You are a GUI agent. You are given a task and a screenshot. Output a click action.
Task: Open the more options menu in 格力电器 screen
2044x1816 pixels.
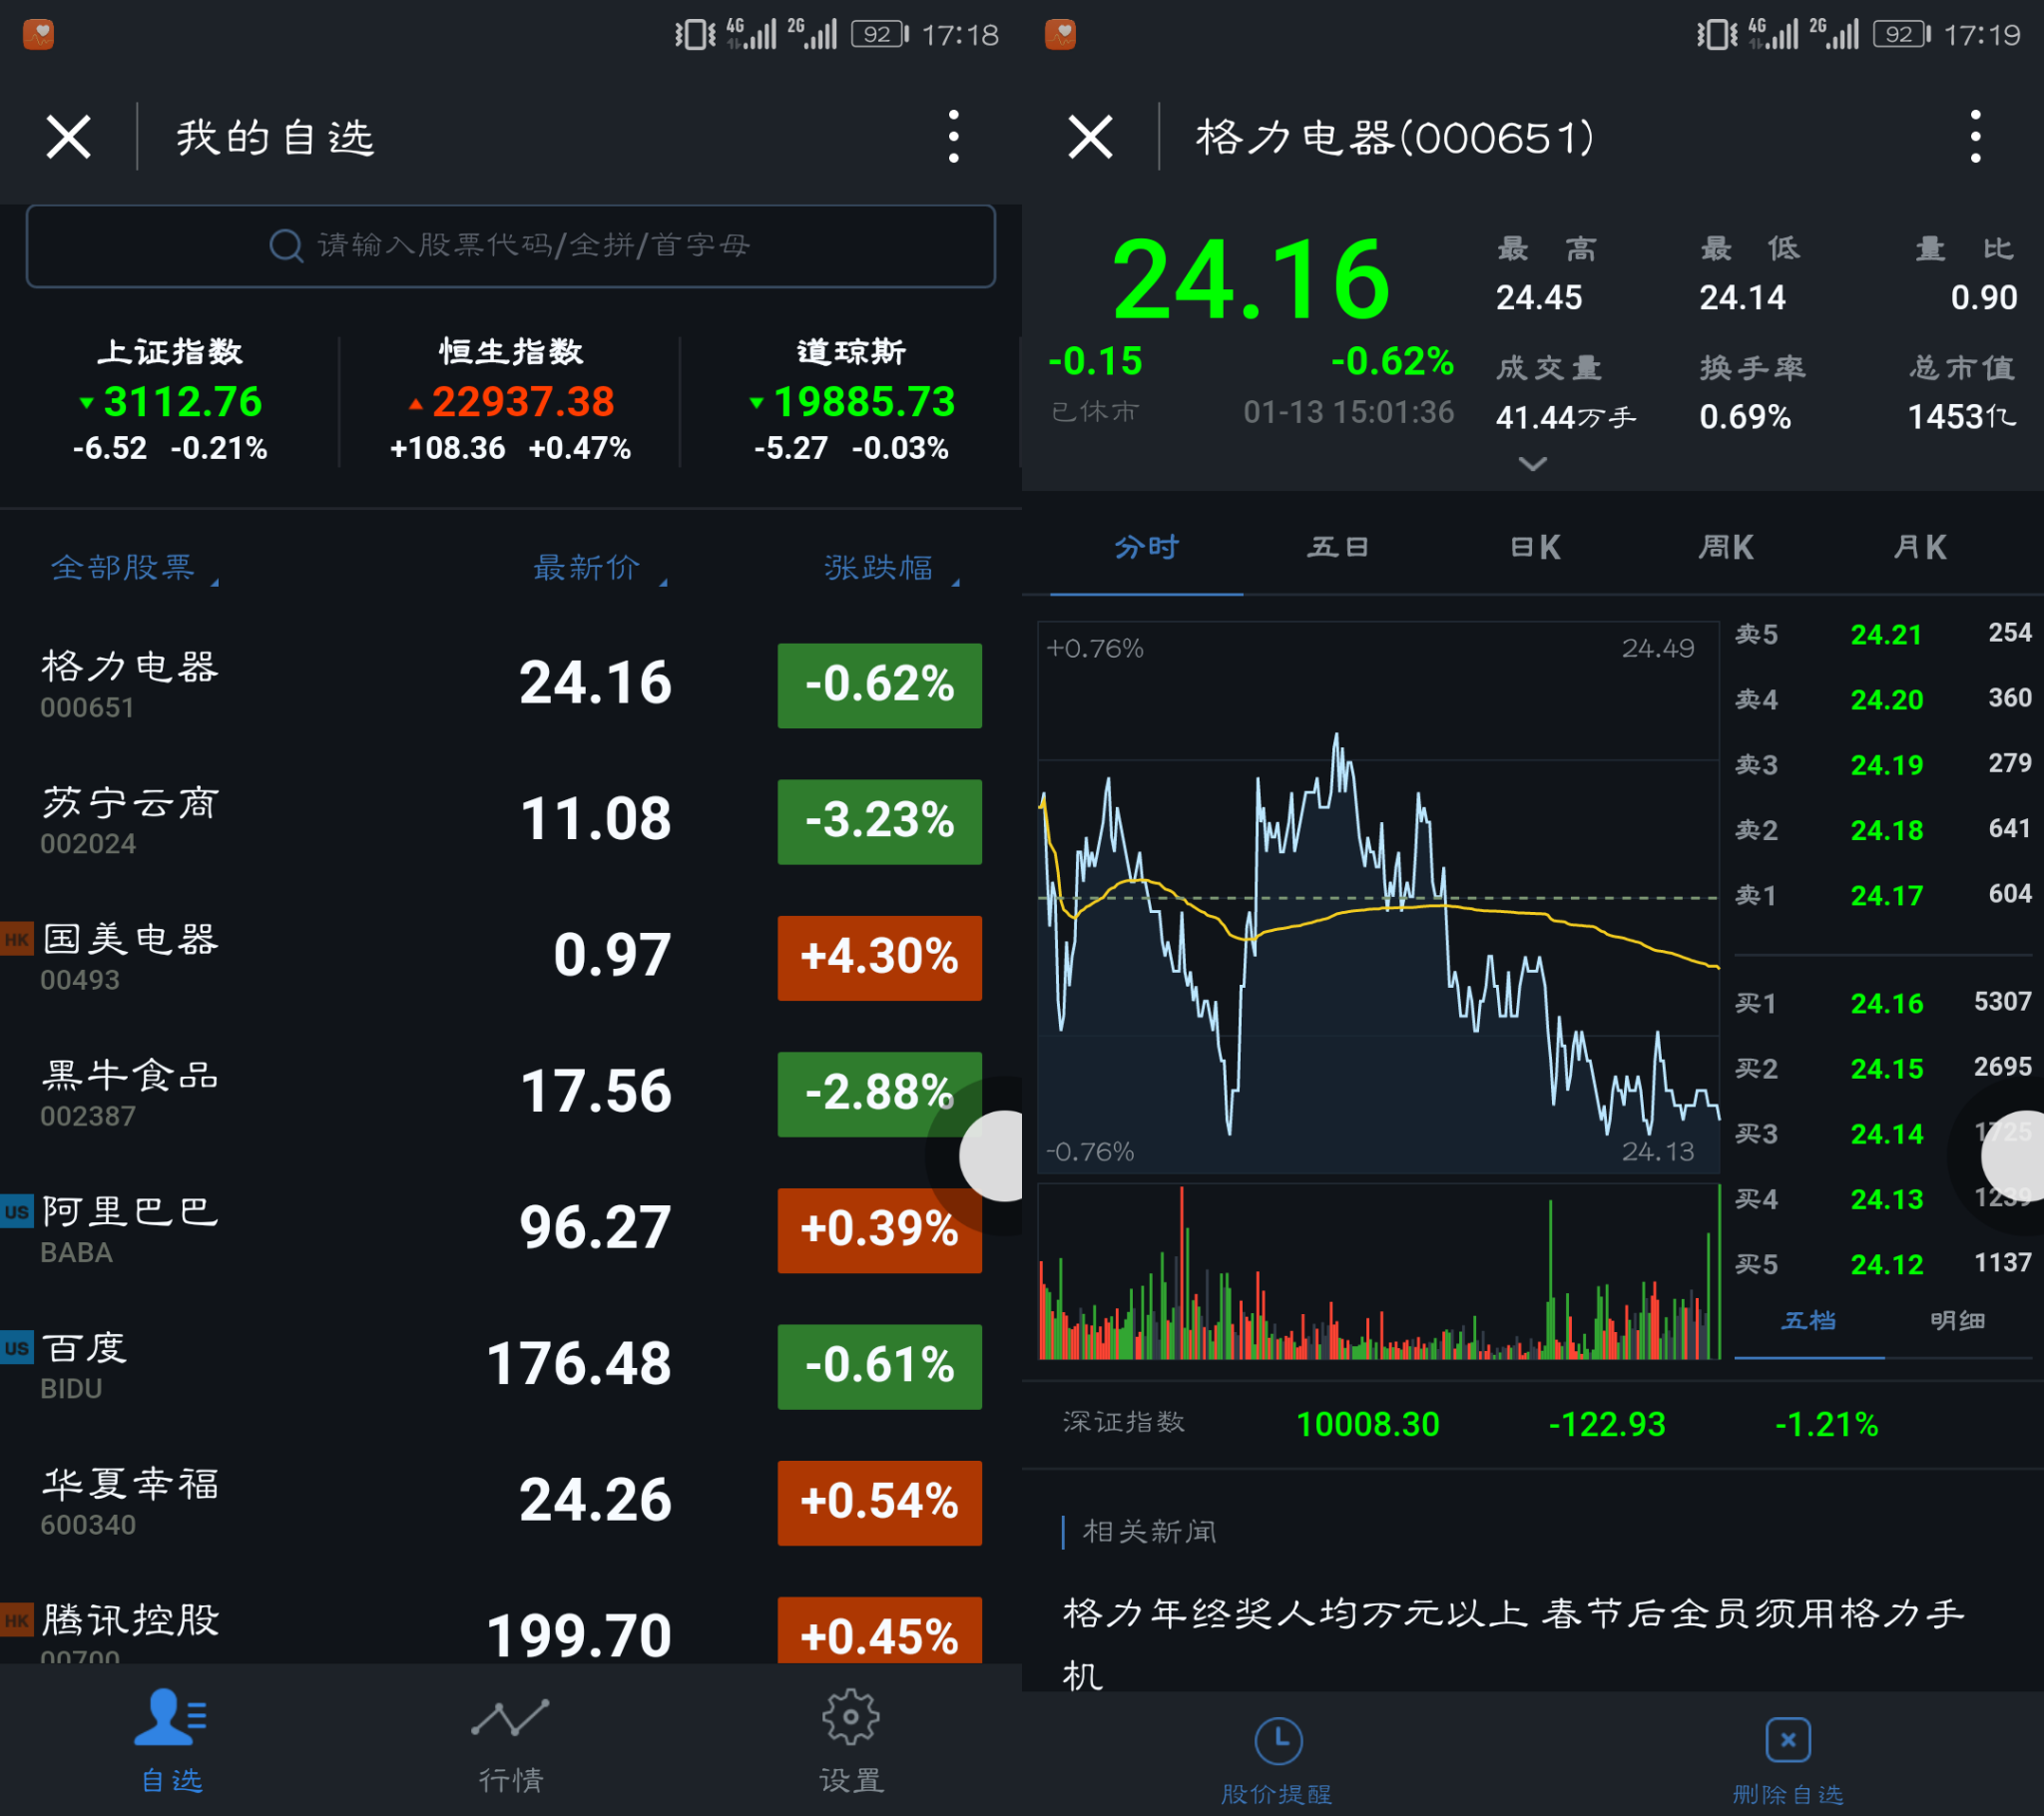tap(1975, 137)
